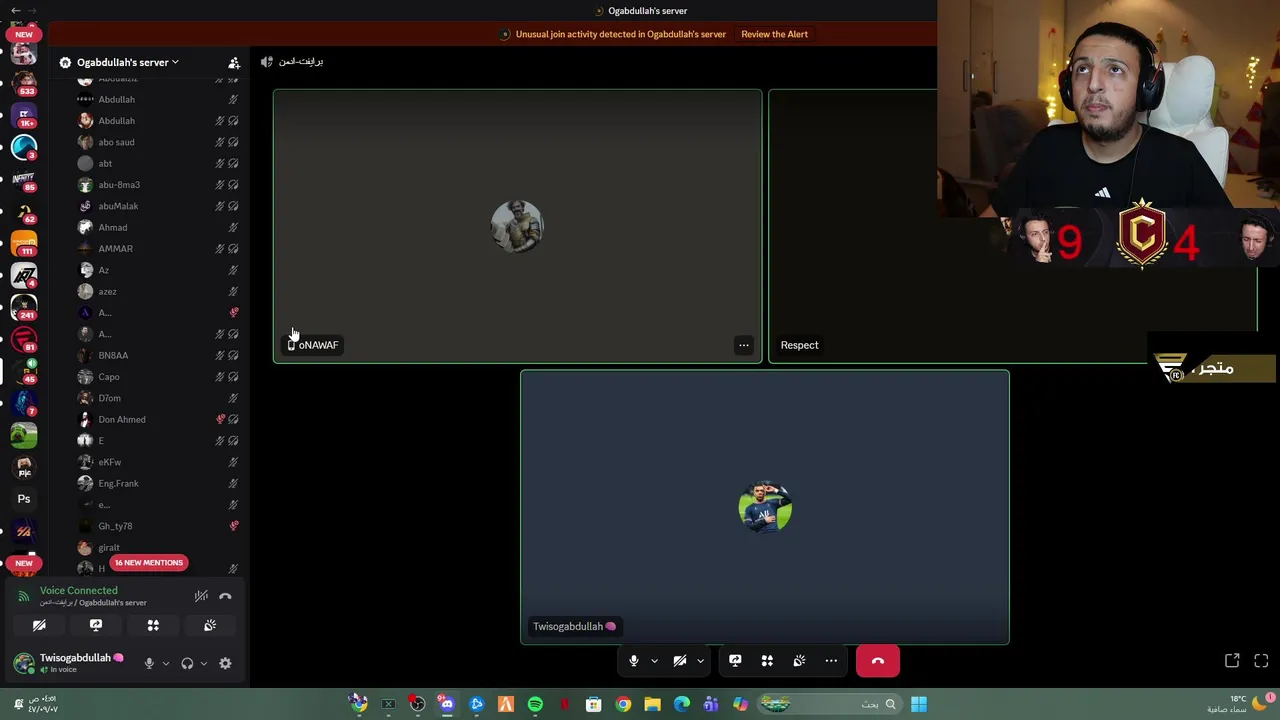Select member Don Ahmed in list
This screenshot has width=1280, height=720.
(x=158, y=420)
